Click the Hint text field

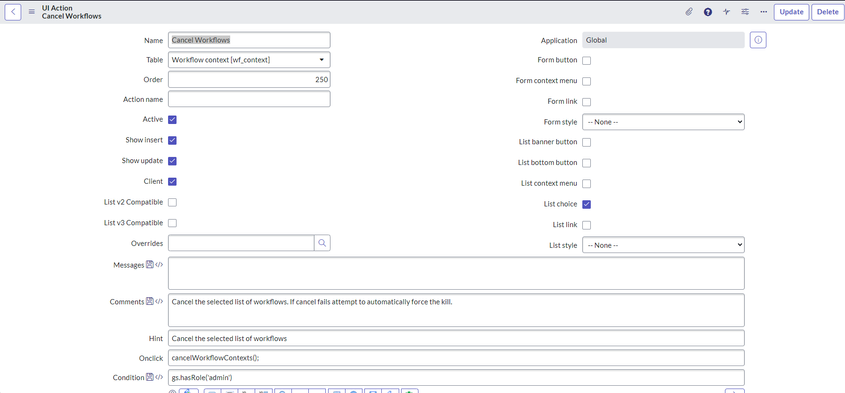click(456, 338)
